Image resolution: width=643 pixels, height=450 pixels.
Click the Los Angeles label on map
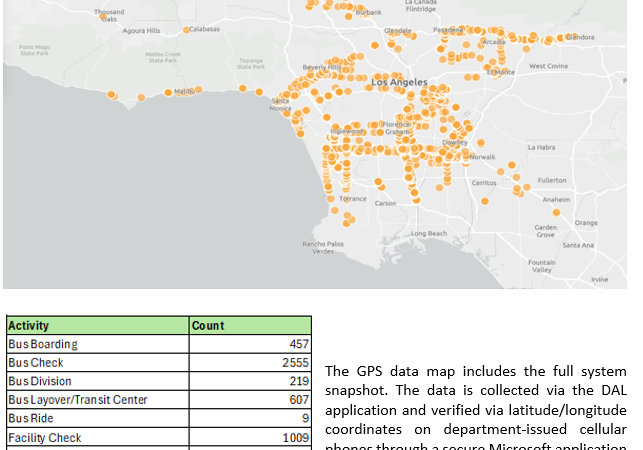pos(399,82)
